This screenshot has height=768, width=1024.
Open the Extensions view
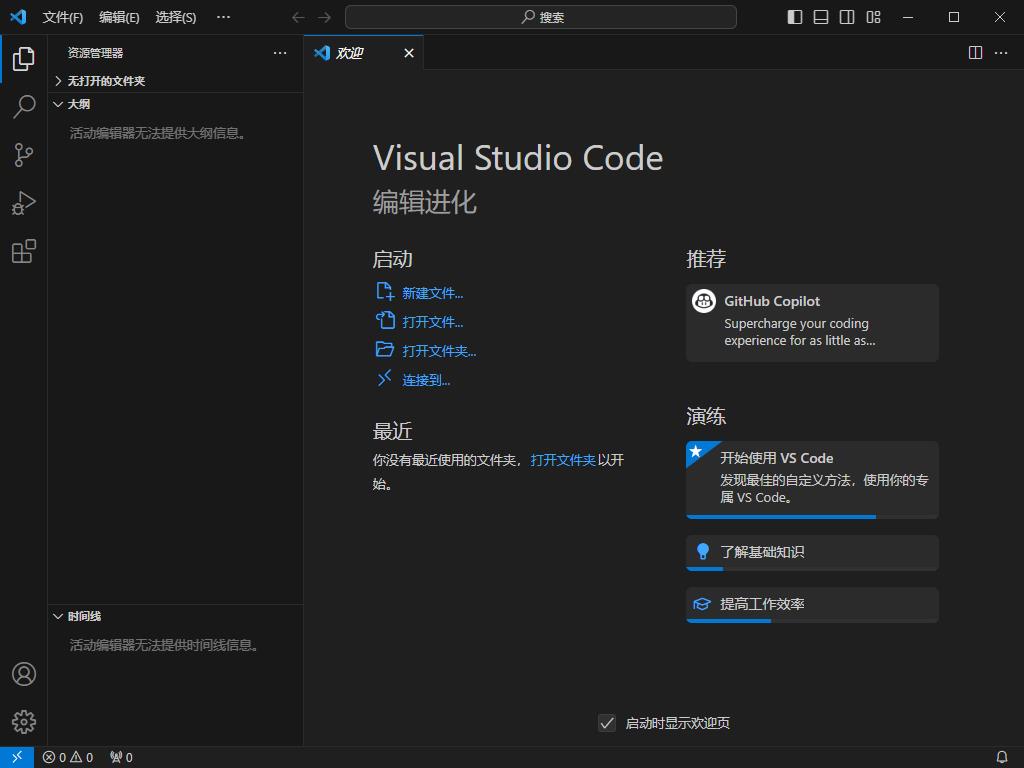point(24,251)
